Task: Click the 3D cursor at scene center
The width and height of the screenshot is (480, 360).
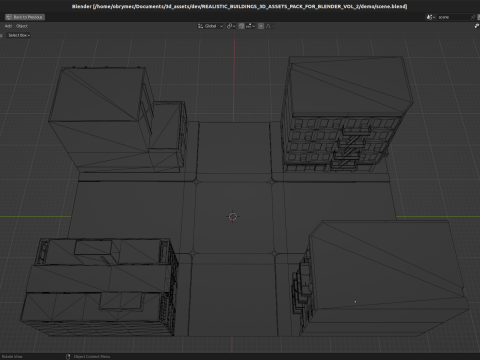Action: point(233,217)
